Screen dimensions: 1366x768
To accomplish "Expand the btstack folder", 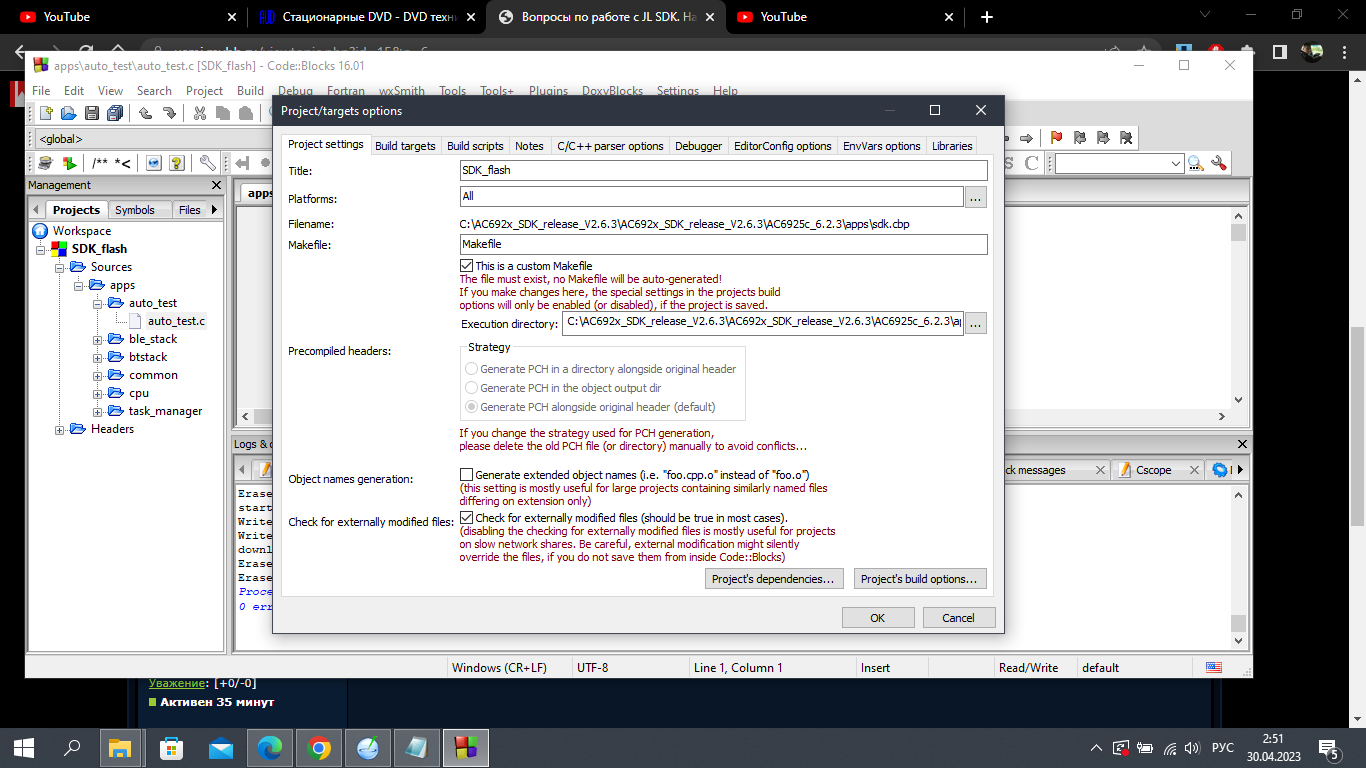I will (x=98, y=357).
